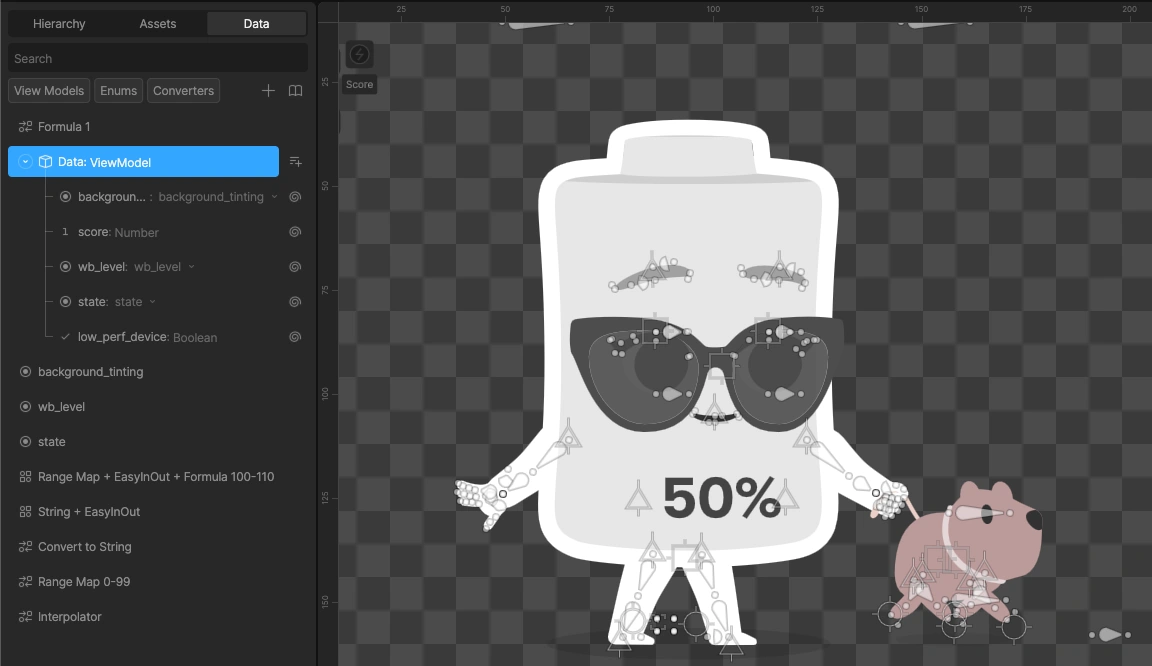Screen dimensions: 1152x666
Task: Open the book icon next to plus
Action: tap(295, 91)
